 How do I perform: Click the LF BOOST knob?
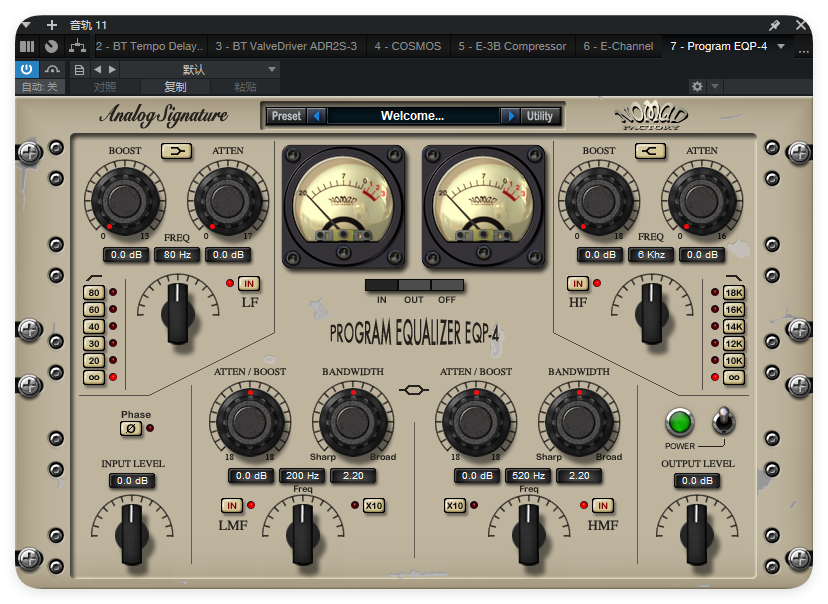coord(125,201)
